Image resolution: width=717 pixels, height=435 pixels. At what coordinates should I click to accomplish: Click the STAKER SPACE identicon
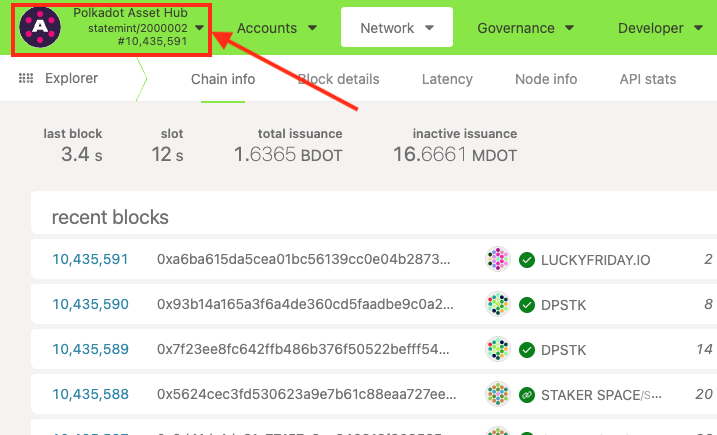click(498, 394)
